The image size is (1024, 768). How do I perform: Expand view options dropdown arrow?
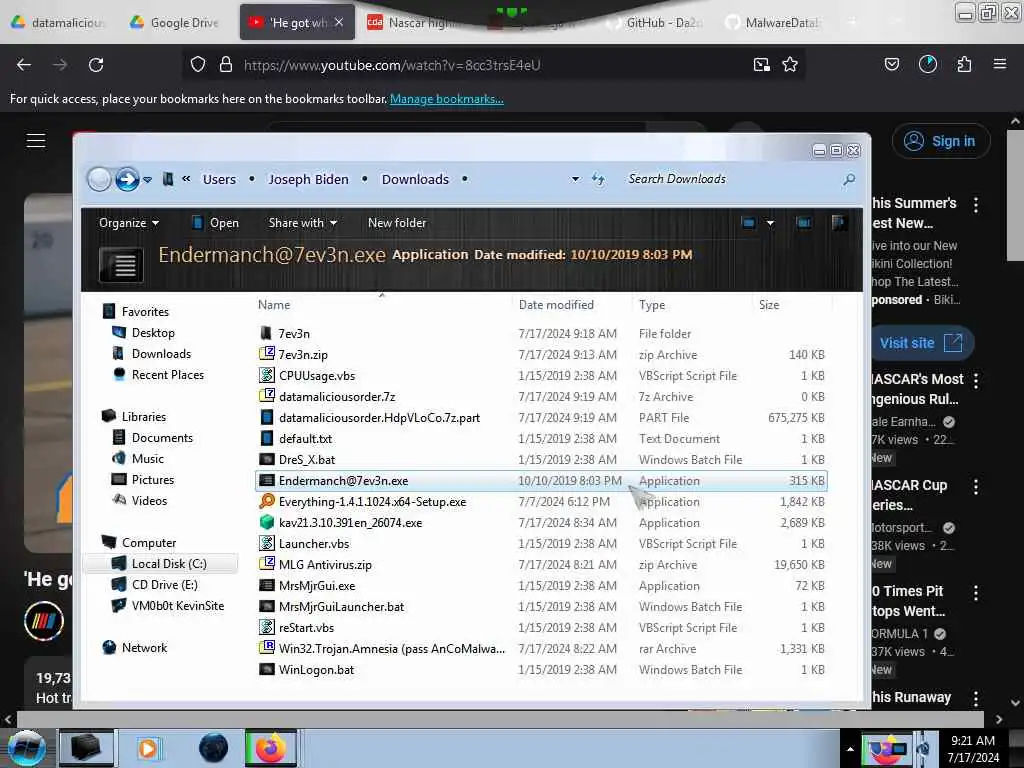coord(771,223)
